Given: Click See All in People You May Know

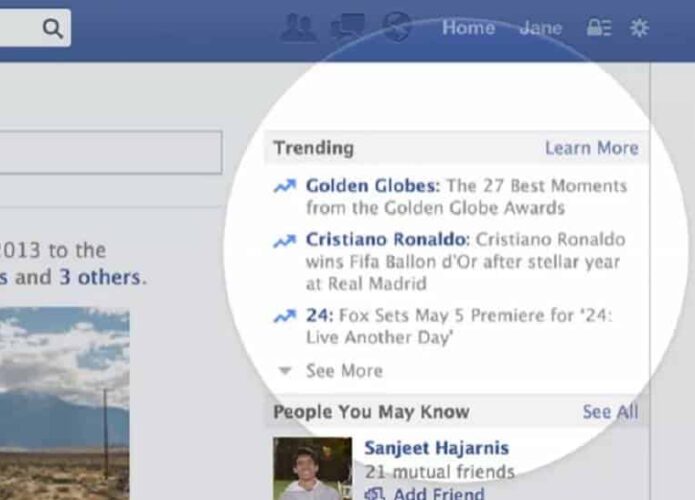Looking at the screenshot, I should click(x=611, y=412).
